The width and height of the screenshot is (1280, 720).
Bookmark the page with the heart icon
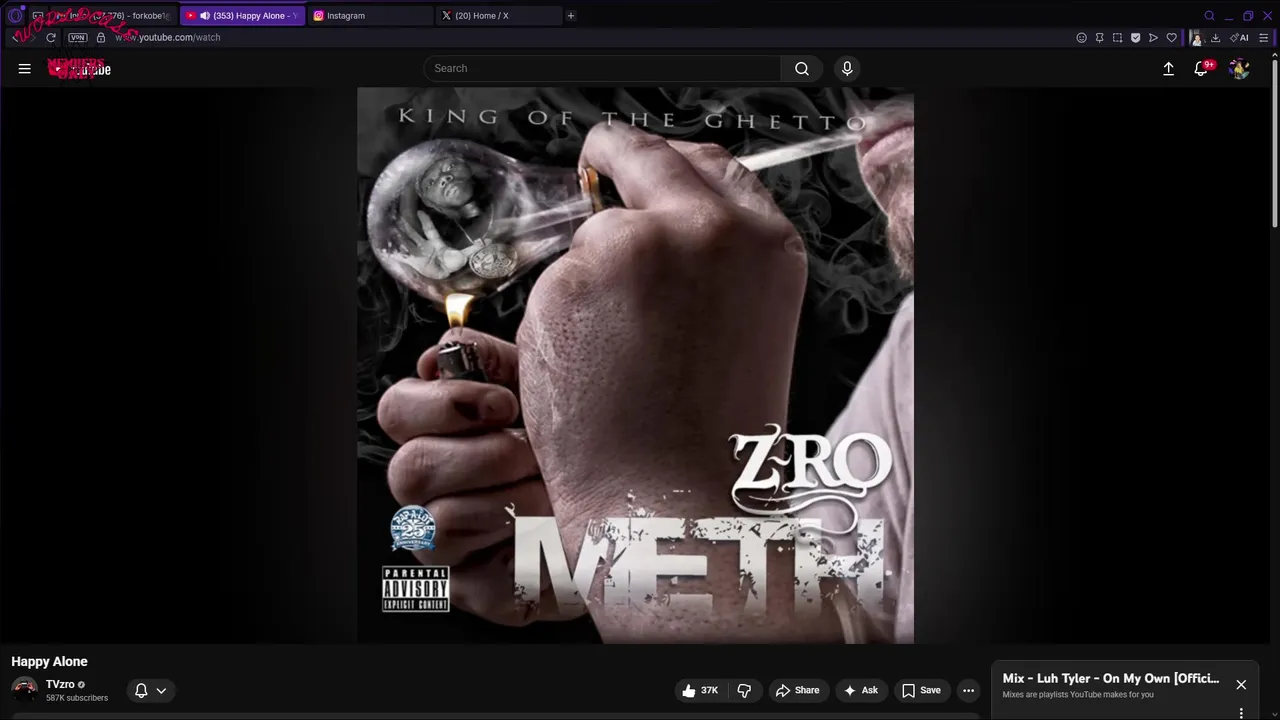(1171, 38)
